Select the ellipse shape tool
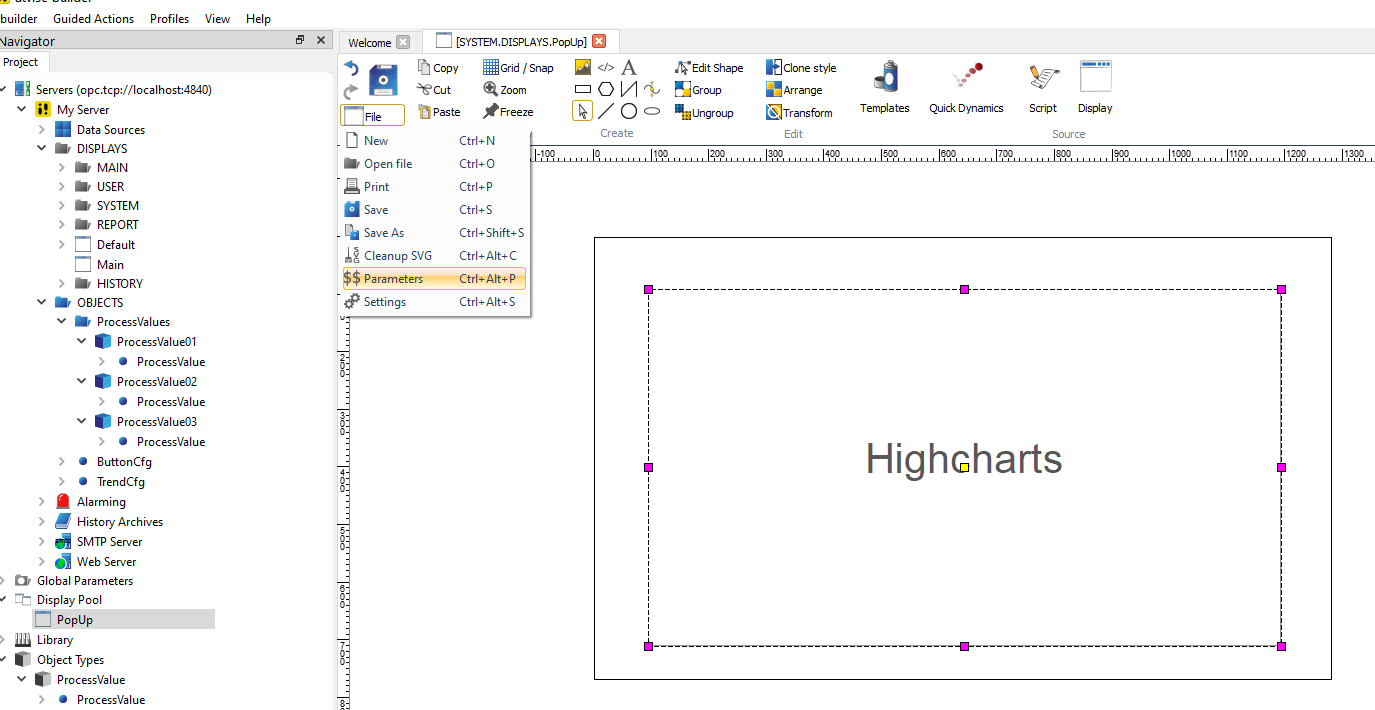Image resolution: width=1375 pixels, height=710 pixels. (x=652, y=111)
